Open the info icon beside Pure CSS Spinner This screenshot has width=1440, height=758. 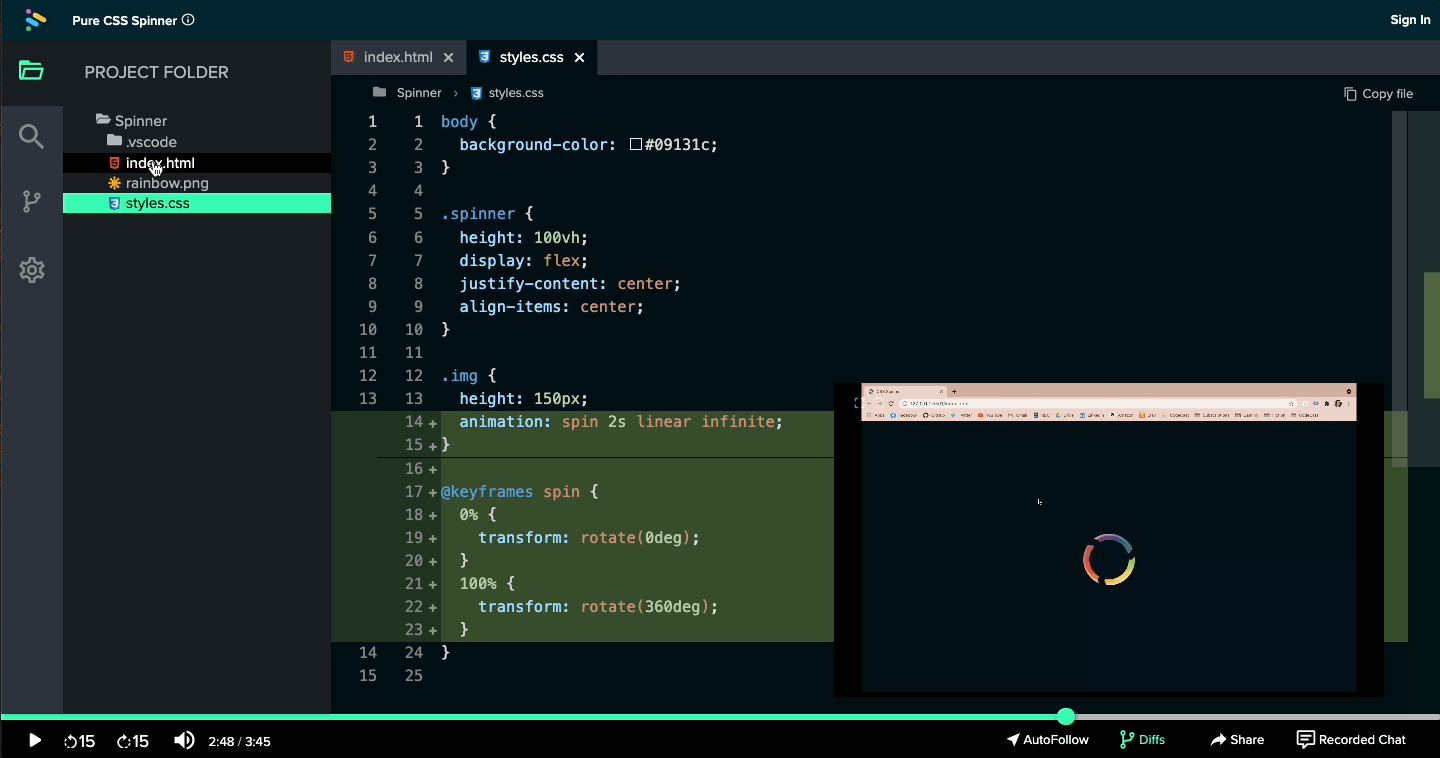189,20
